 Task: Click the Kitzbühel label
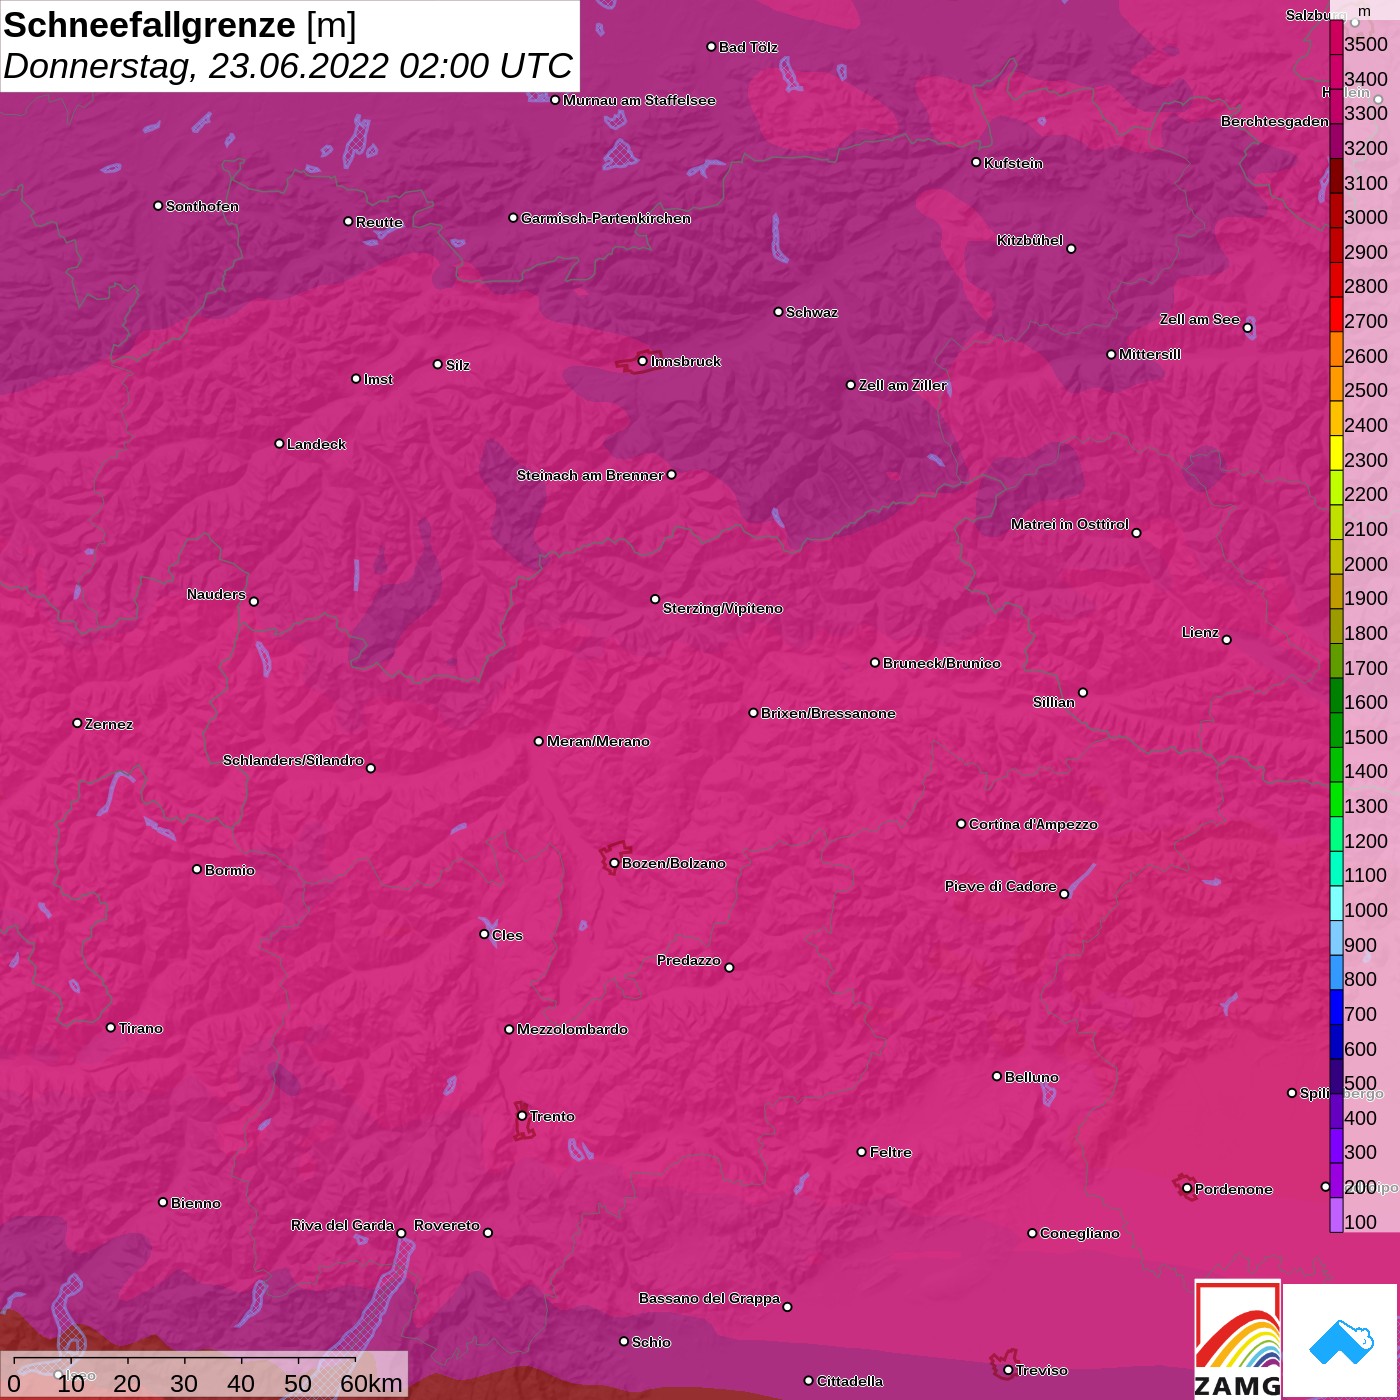(1030, 240)
